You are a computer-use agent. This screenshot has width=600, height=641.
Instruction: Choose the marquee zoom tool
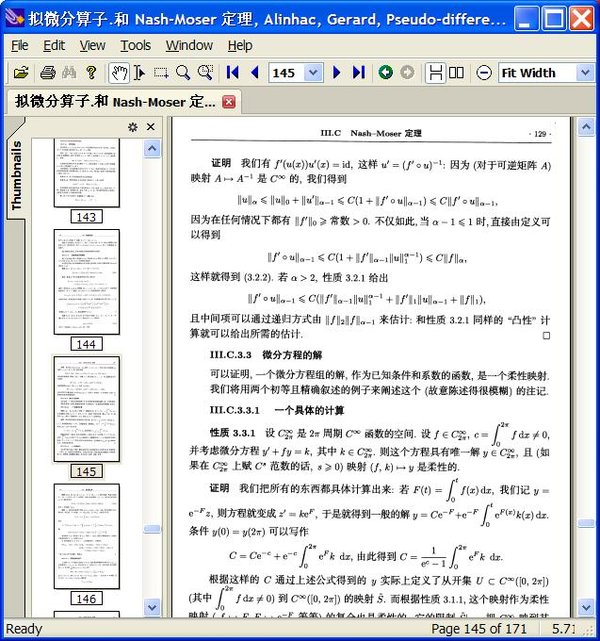tap(205, 73)
